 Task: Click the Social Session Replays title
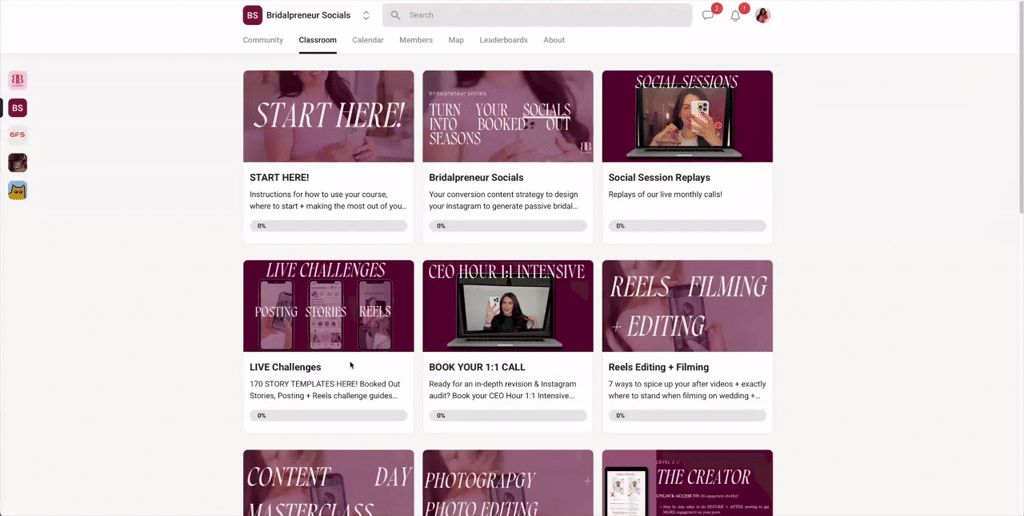(659, 178)
